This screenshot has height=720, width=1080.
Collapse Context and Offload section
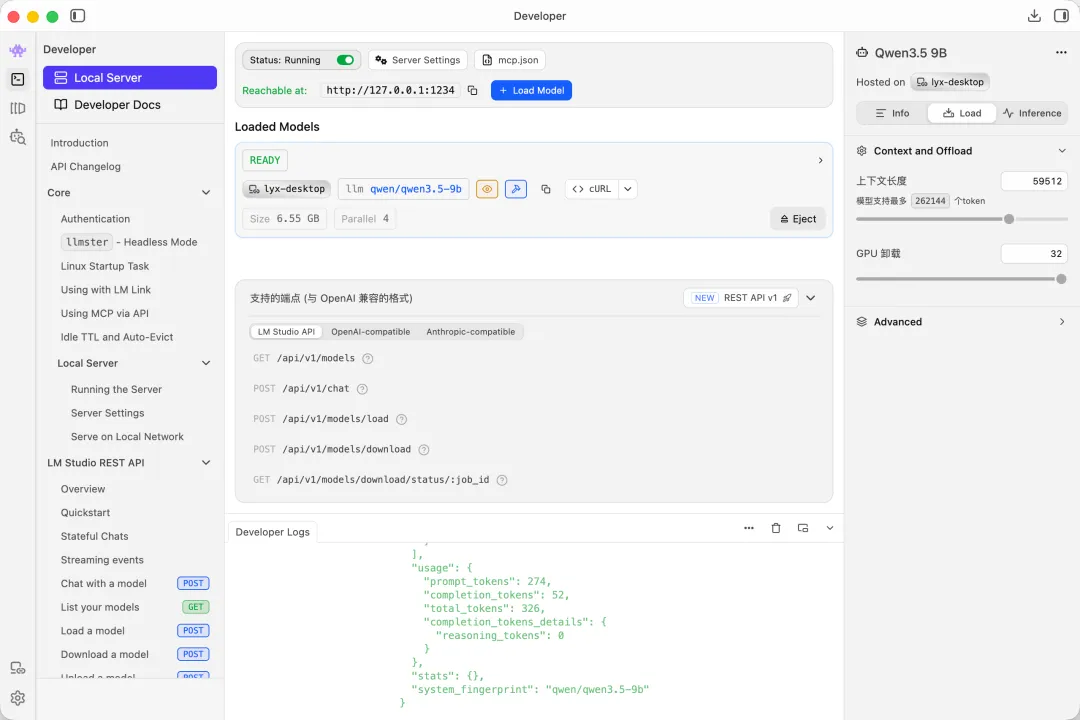tap(1061, 151)
